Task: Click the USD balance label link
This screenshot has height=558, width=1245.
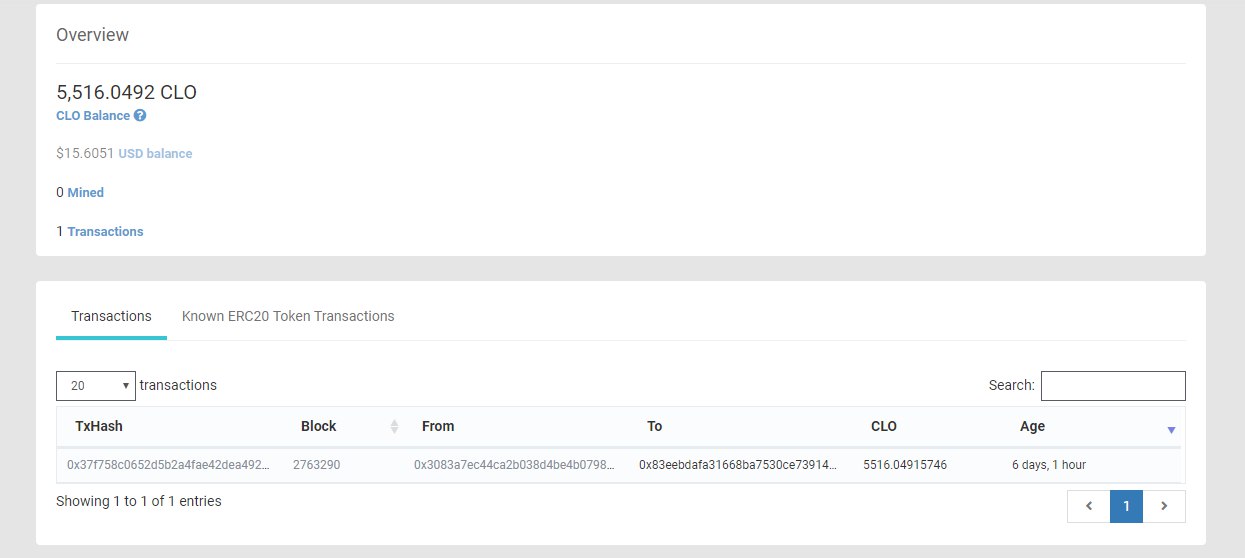Action: click(155, 154)
